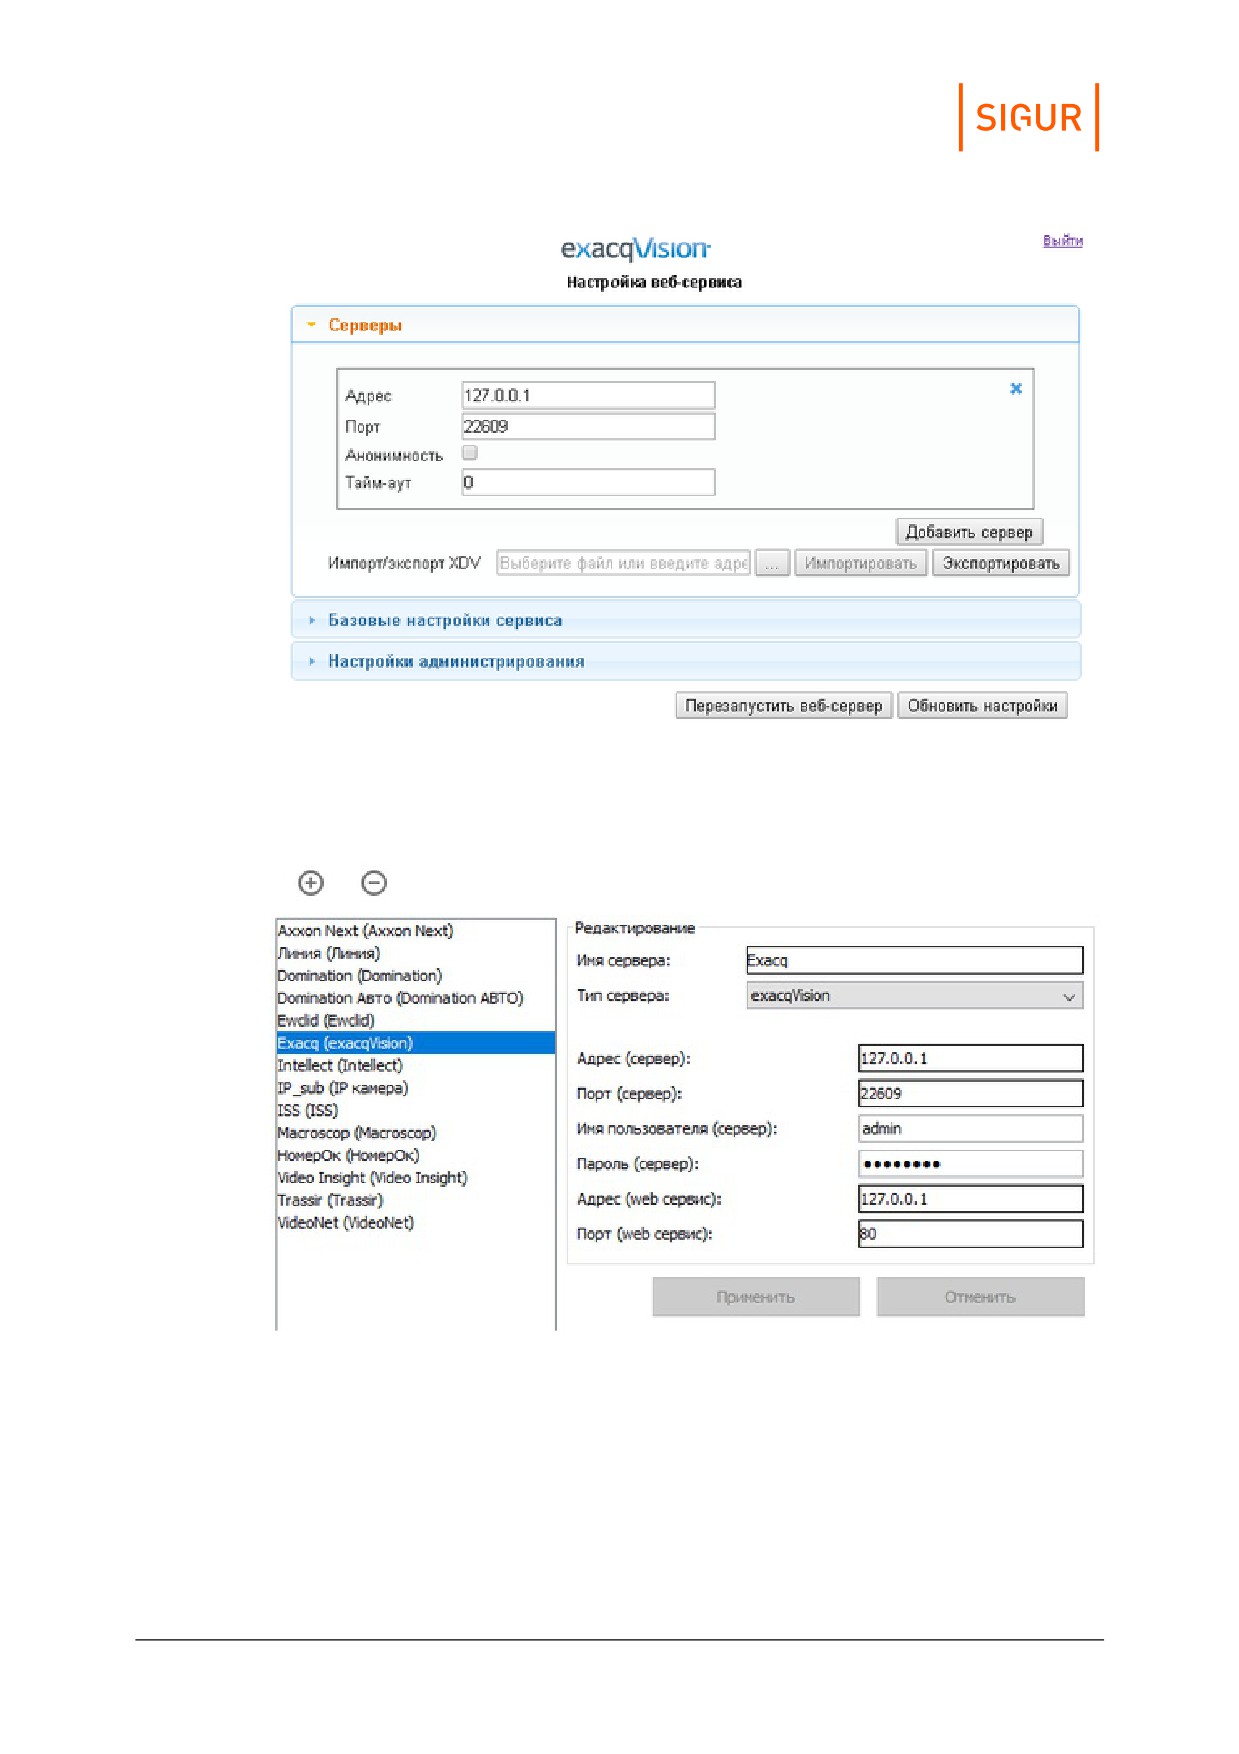The width and height of the screenshot is (1239, 1754).
Task: Remove the server entry with blue X
Action: [1016, 388]
